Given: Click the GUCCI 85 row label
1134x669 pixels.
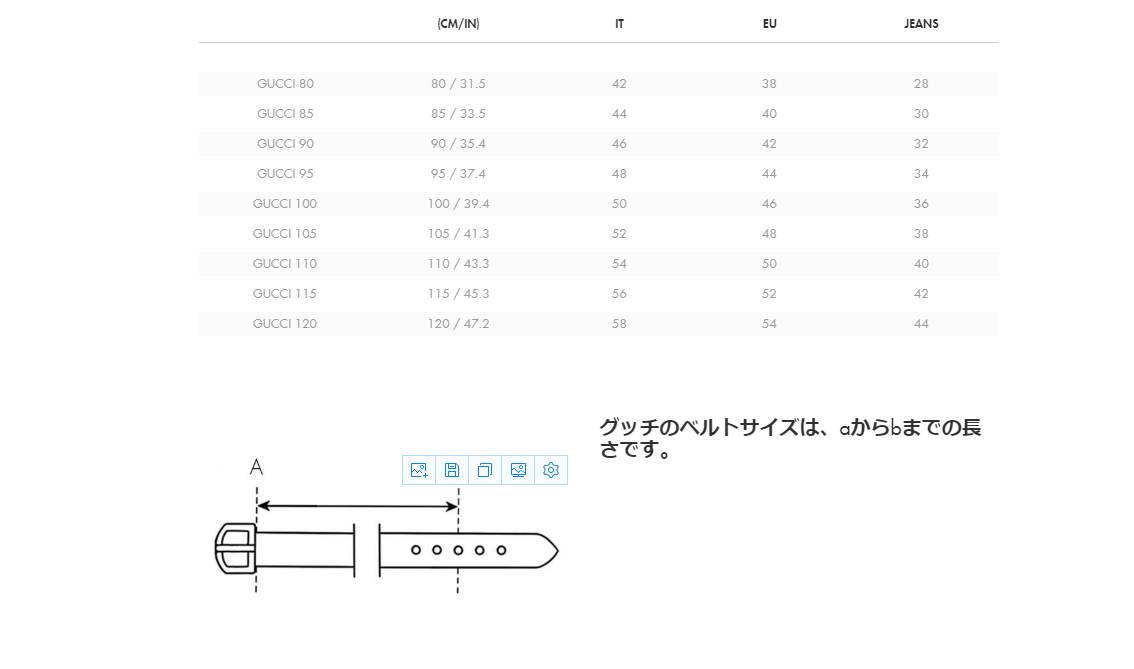Looking at the screenshot, I should pyautogui.click(x=285, y=114).
